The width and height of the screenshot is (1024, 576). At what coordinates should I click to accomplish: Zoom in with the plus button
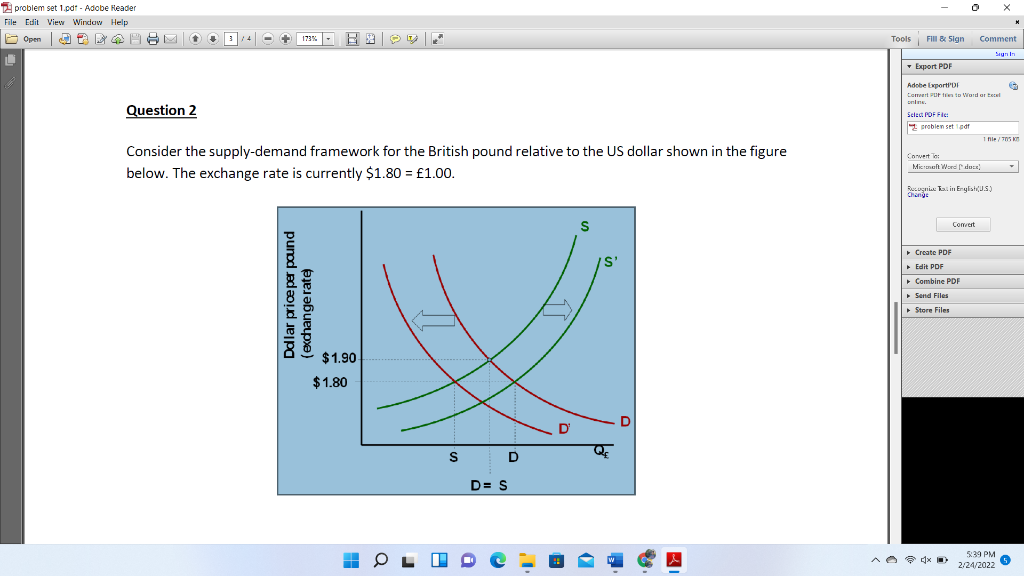pyautogui.click(x=285, y=39)
